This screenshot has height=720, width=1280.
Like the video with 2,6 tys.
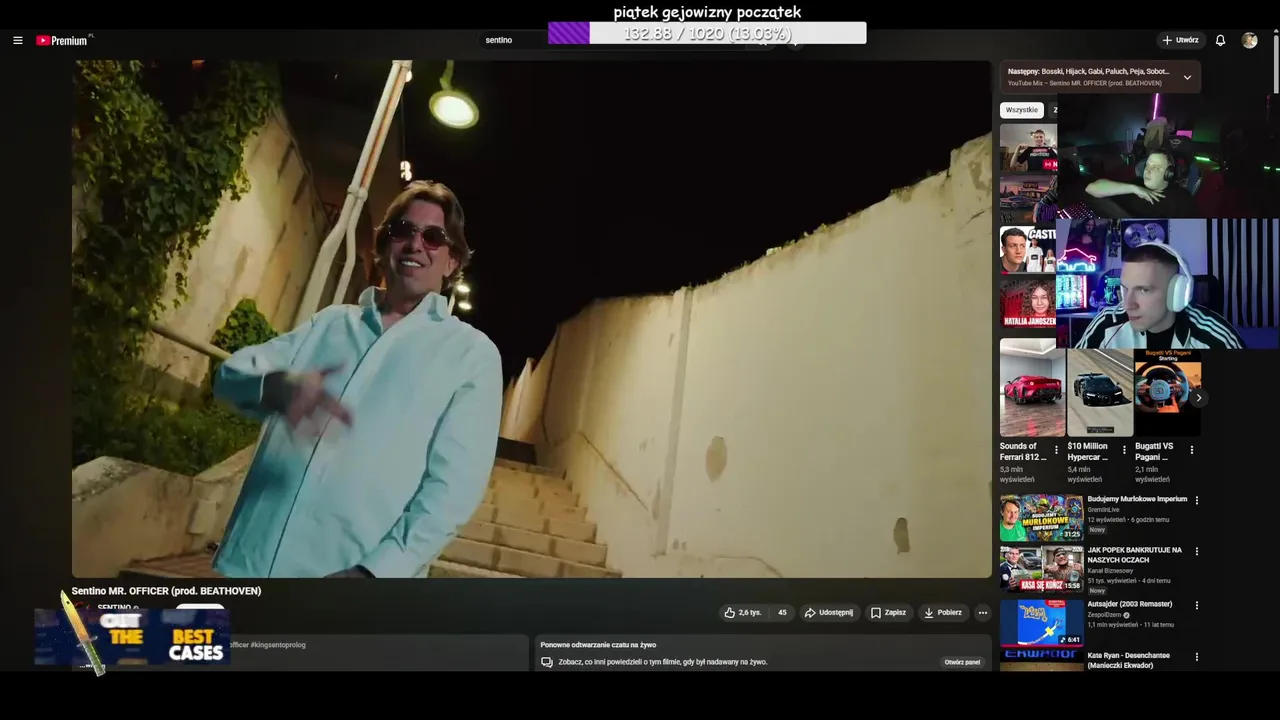(743, 612)
